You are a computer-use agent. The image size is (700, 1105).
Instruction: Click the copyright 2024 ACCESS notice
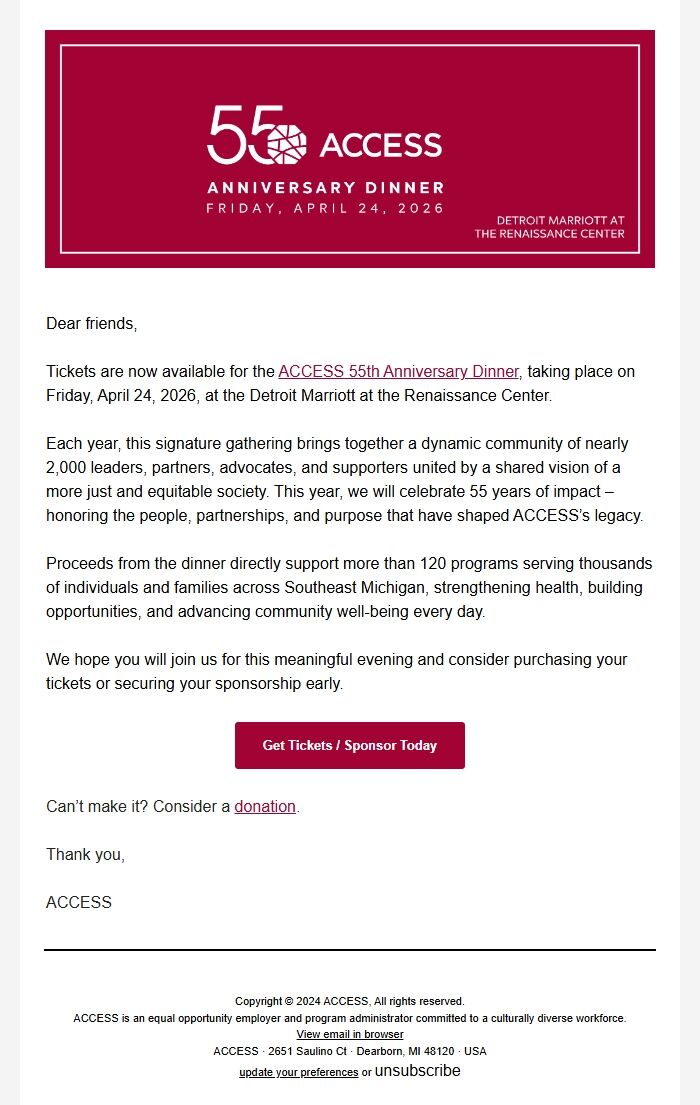click(x=350, y=1001)
